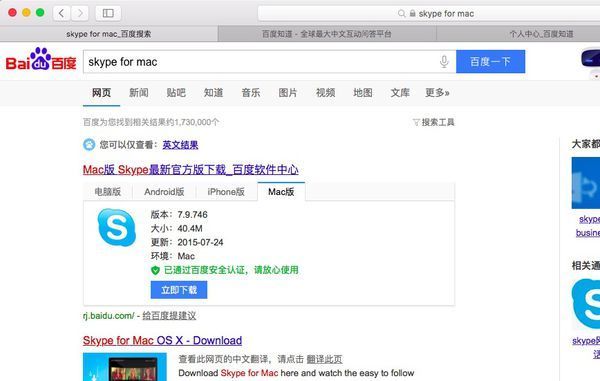Image resolution: width=600 pixels, height=381 pixels.
Task: Click the lock icon in address bar
Action: tap(412, 13)
